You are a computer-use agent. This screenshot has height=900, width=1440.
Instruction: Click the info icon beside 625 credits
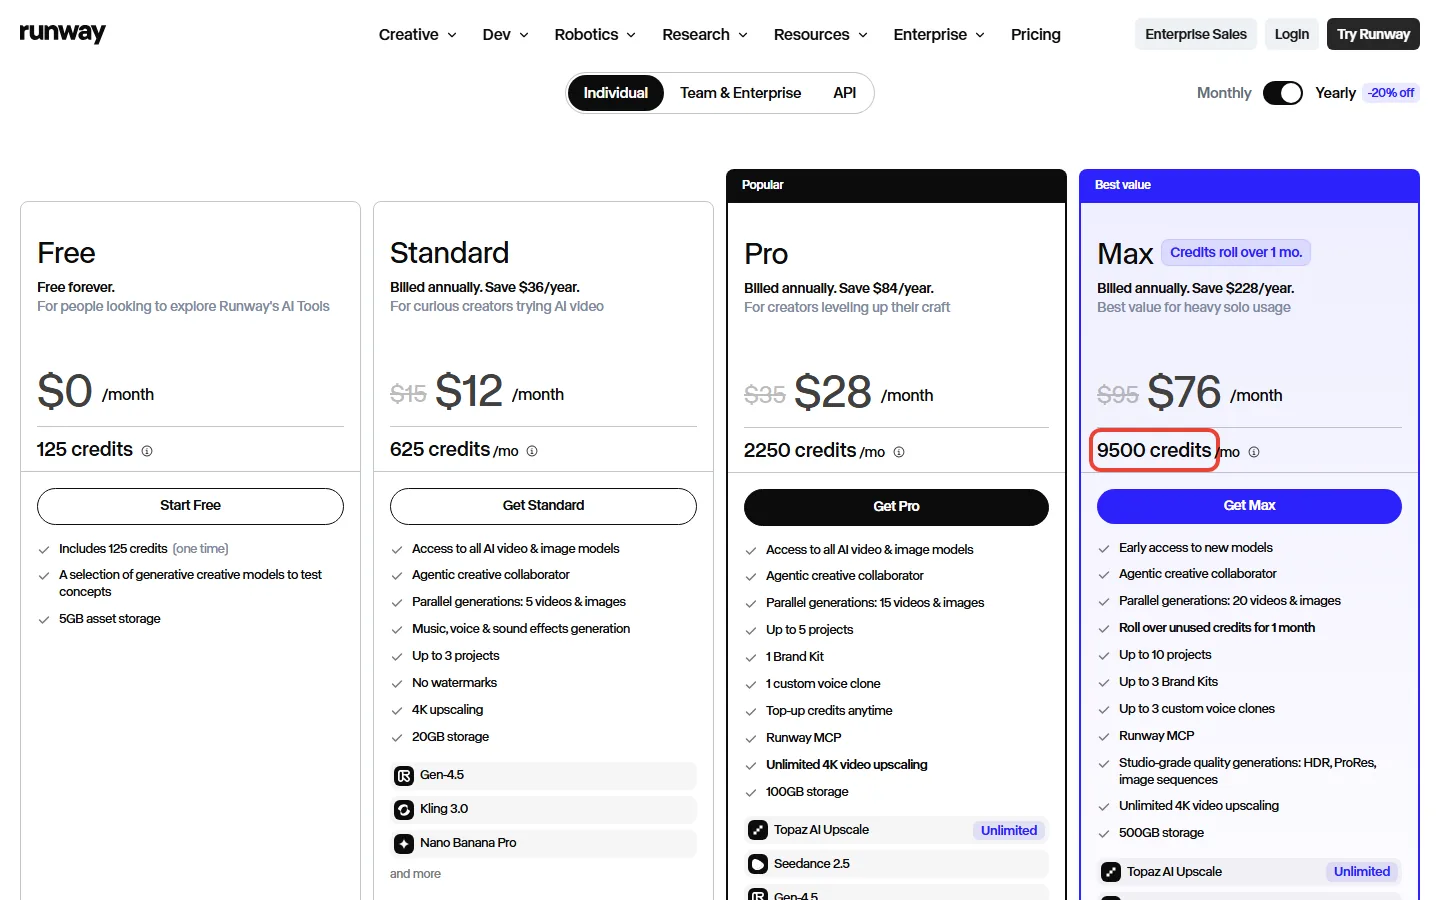pyautogui.click(x=532, y=451)
